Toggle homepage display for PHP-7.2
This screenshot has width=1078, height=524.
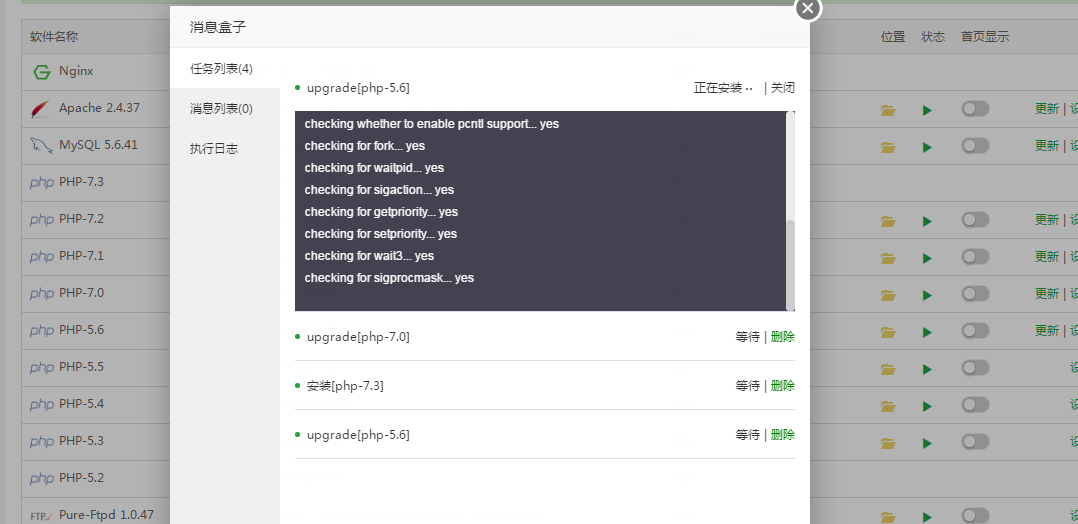click(x=975, y=220)
